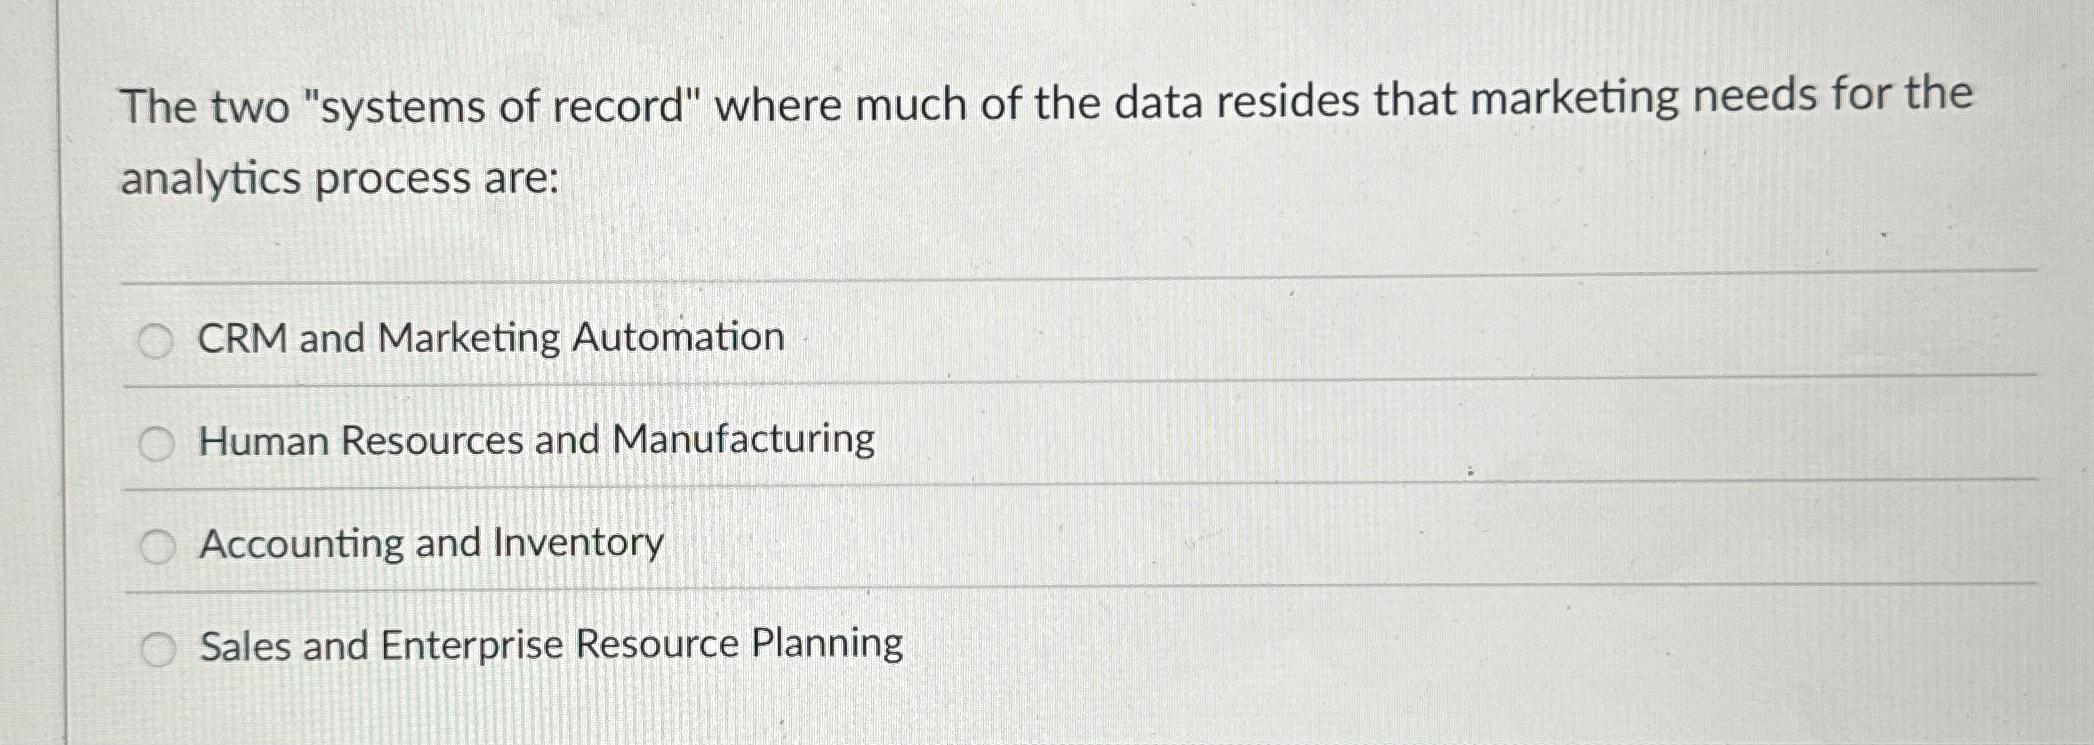Click the word "Sales" in last option
Screen dimensions: 2094x745
(x=246, y=646)
